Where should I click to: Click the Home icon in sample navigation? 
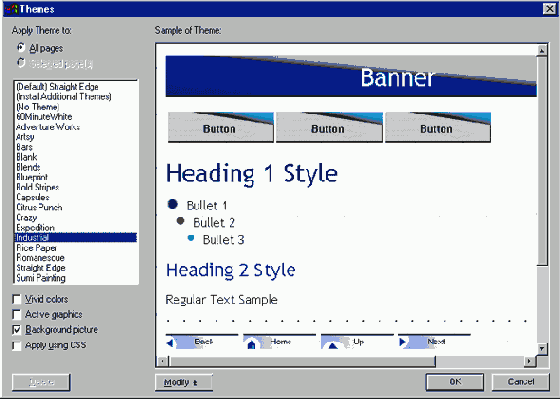tap(251, 344)
